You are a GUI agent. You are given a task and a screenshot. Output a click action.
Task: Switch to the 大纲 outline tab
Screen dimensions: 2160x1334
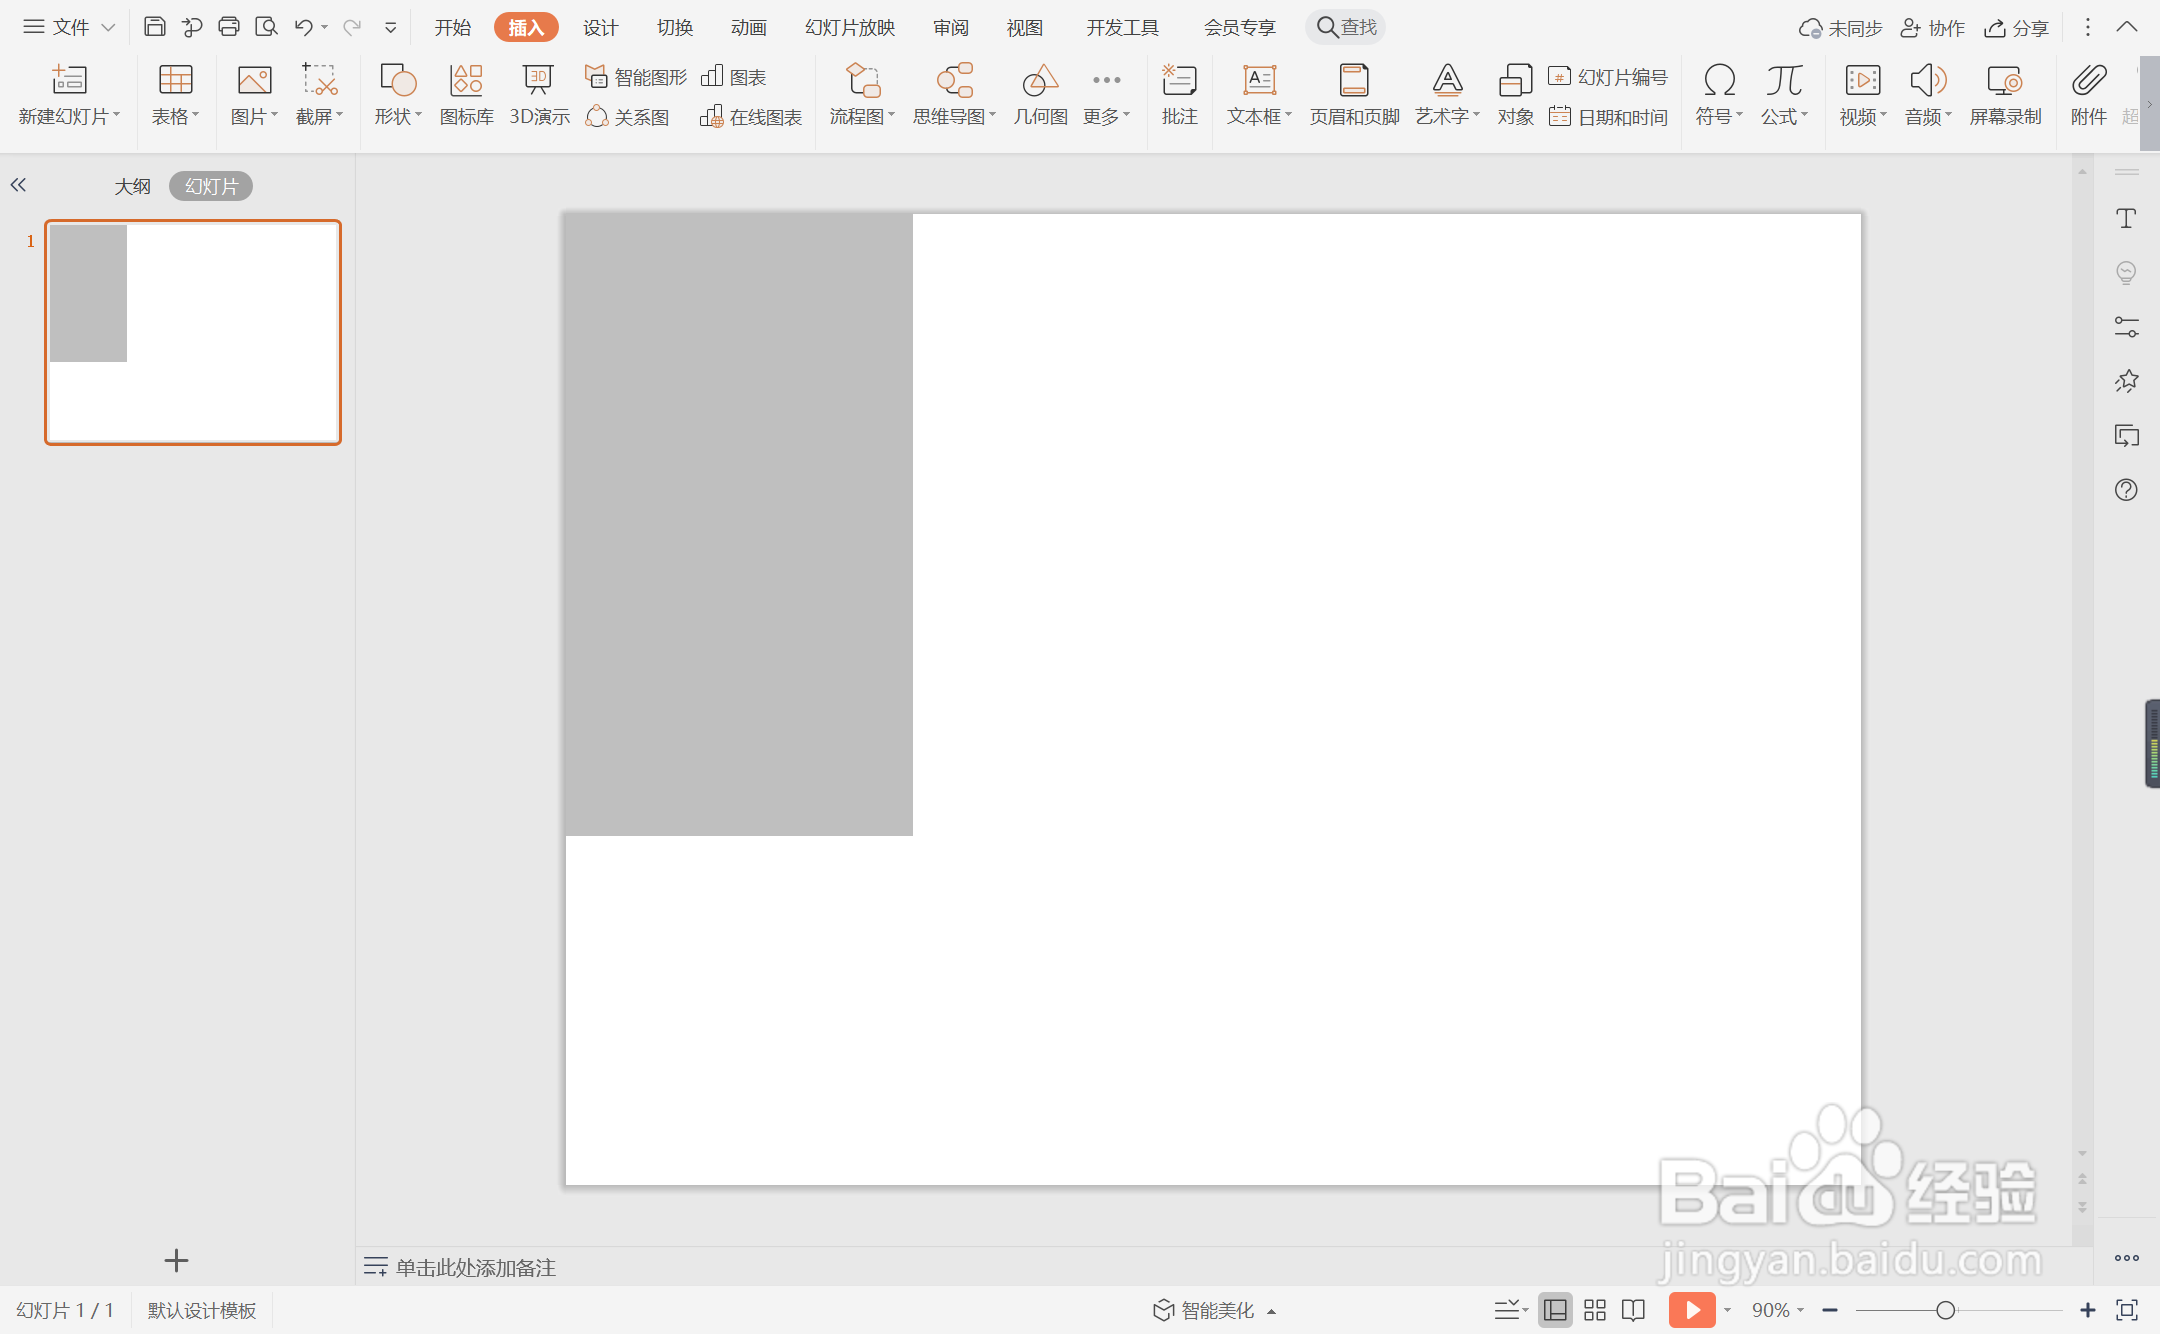click(132, 186)
